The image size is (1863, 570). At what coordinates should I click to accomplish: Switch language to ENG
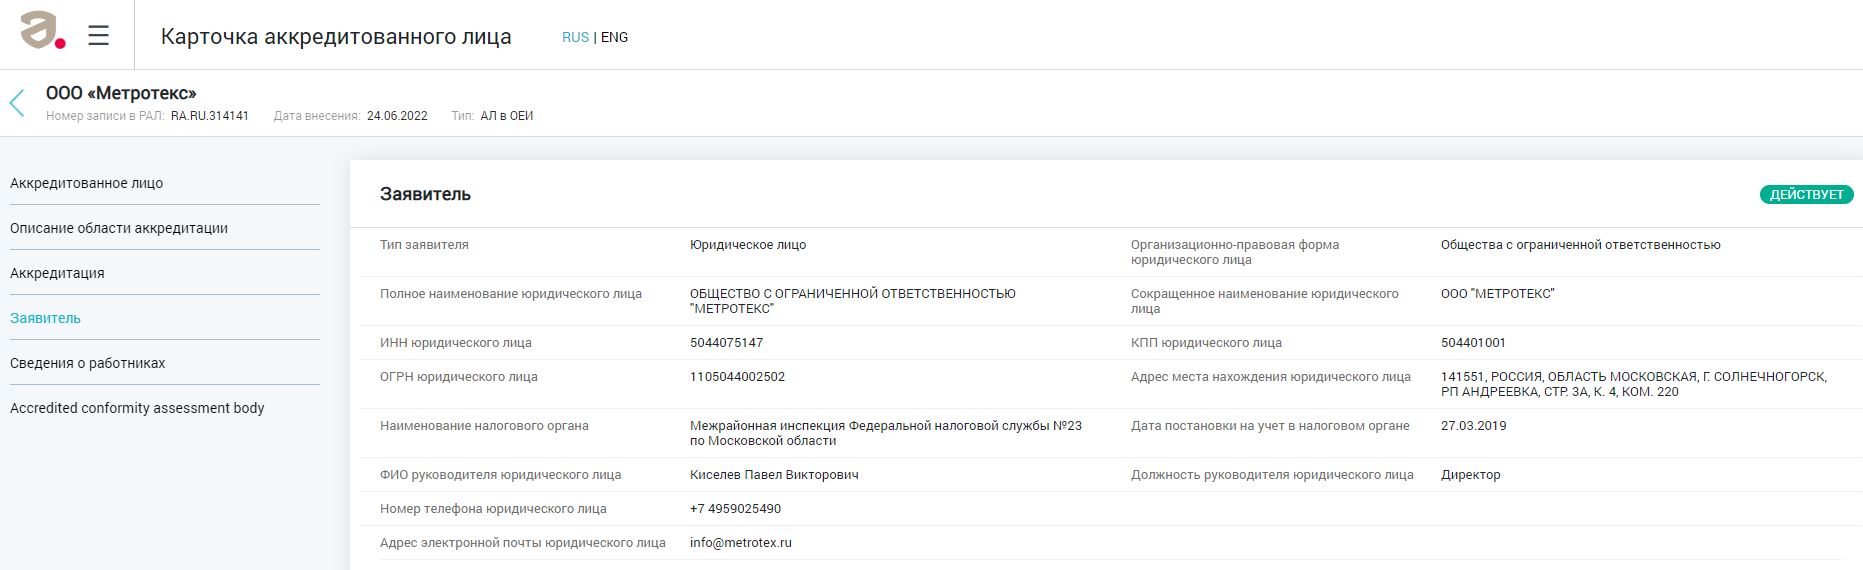615,37
